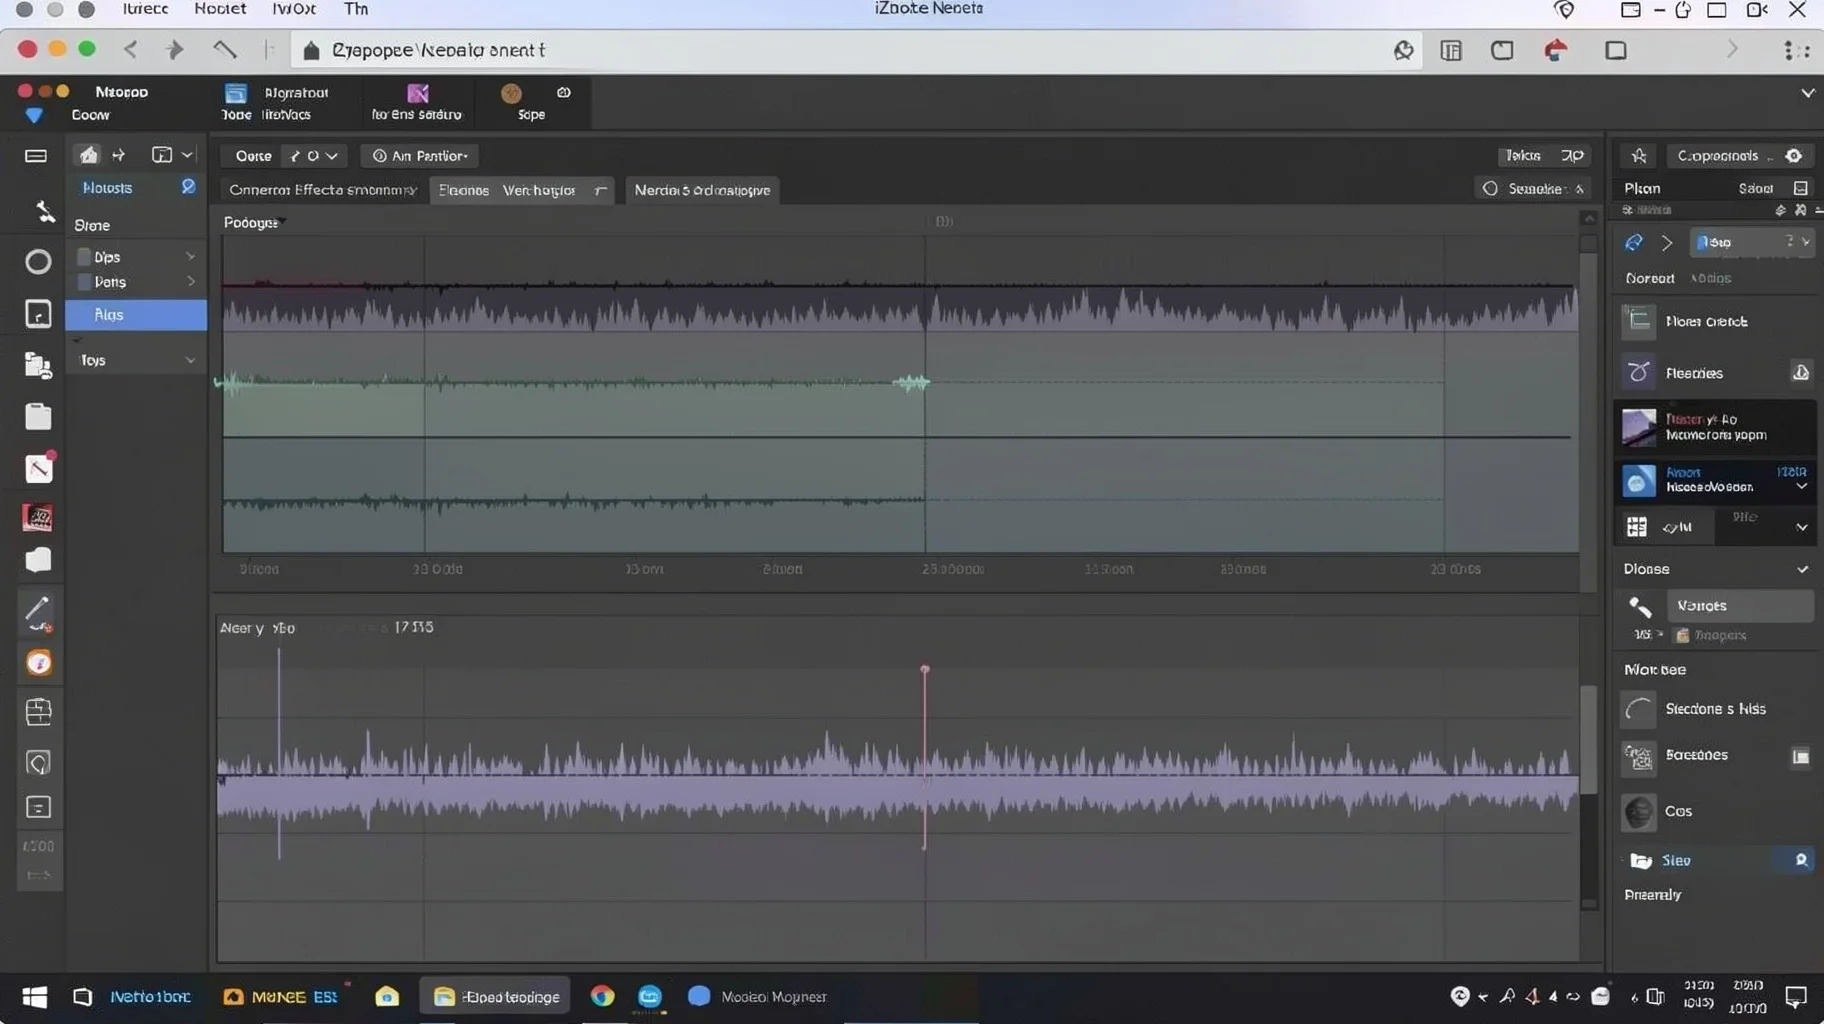Screen dimensions: 1824x1024
Task: Click the home icon in the left panel toolbar
Action: pyautogui.click(x=89, y=155)
